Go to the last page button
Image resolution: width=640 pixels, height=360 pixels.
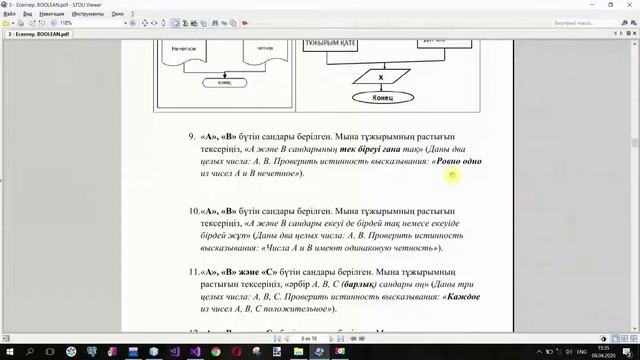click(x=340, y=339)
